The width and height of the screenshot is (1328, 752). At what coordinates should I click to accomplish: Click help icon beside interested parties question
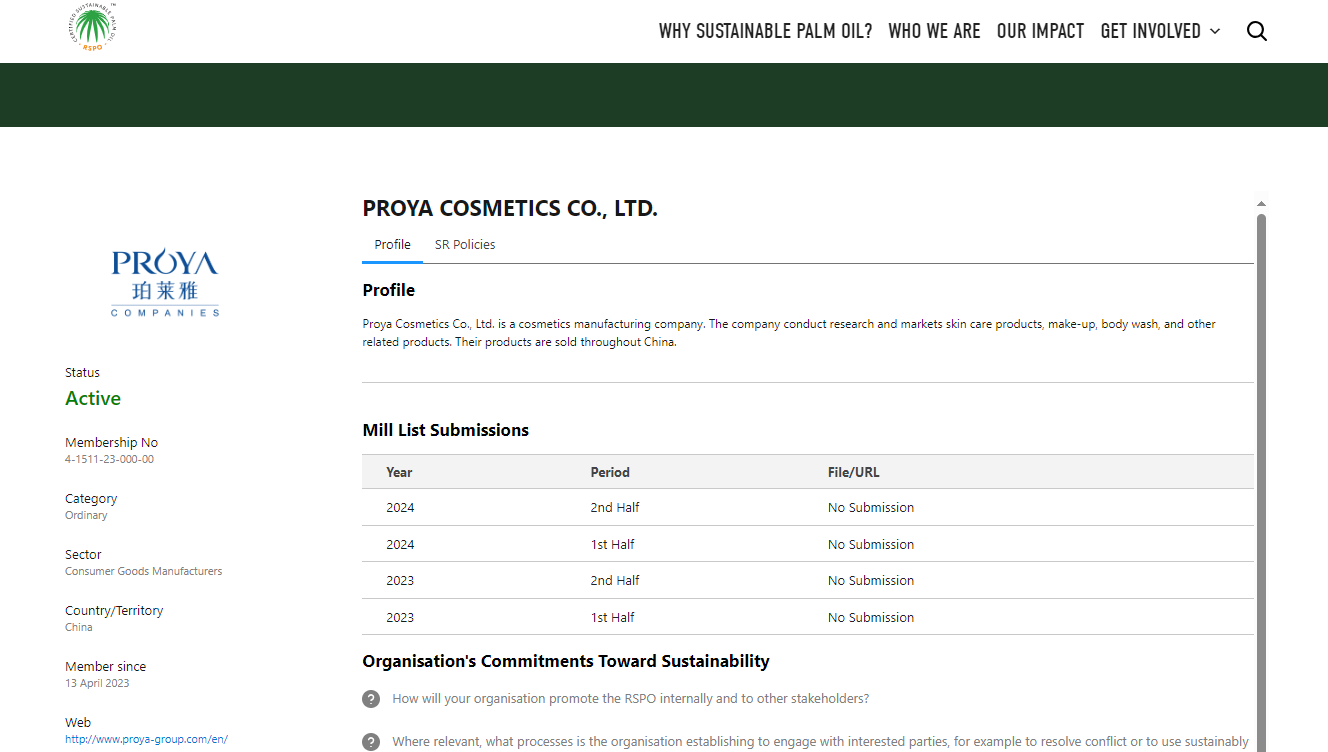[371, 742]
